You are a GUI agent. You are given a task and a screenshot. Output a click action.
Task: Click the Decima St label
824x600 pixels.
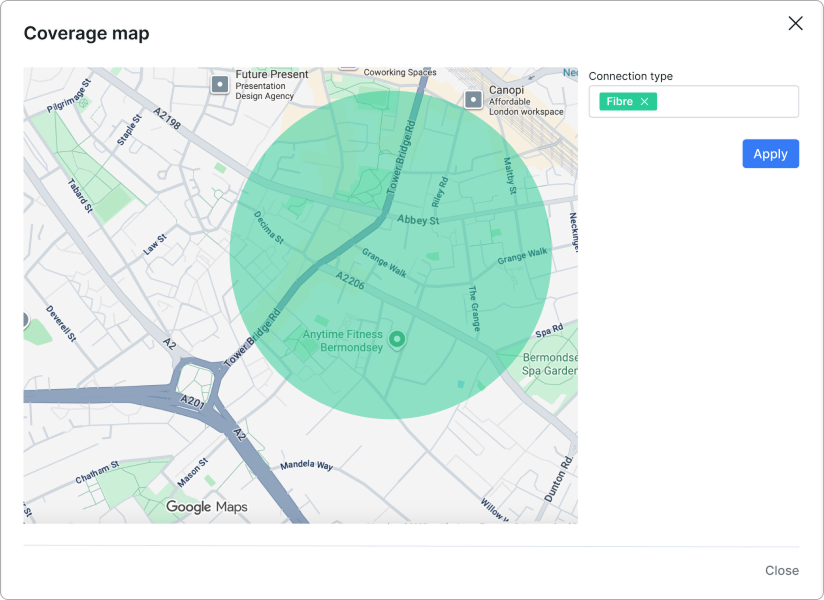(x=269, y=227)
